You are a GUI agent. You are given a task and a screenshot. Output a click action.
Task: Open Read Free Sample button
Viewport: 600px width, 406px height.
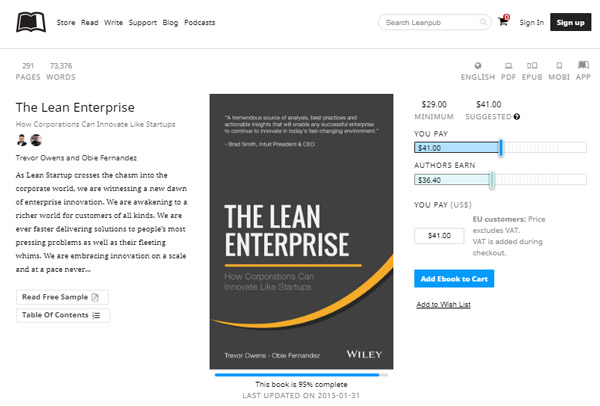62,297
